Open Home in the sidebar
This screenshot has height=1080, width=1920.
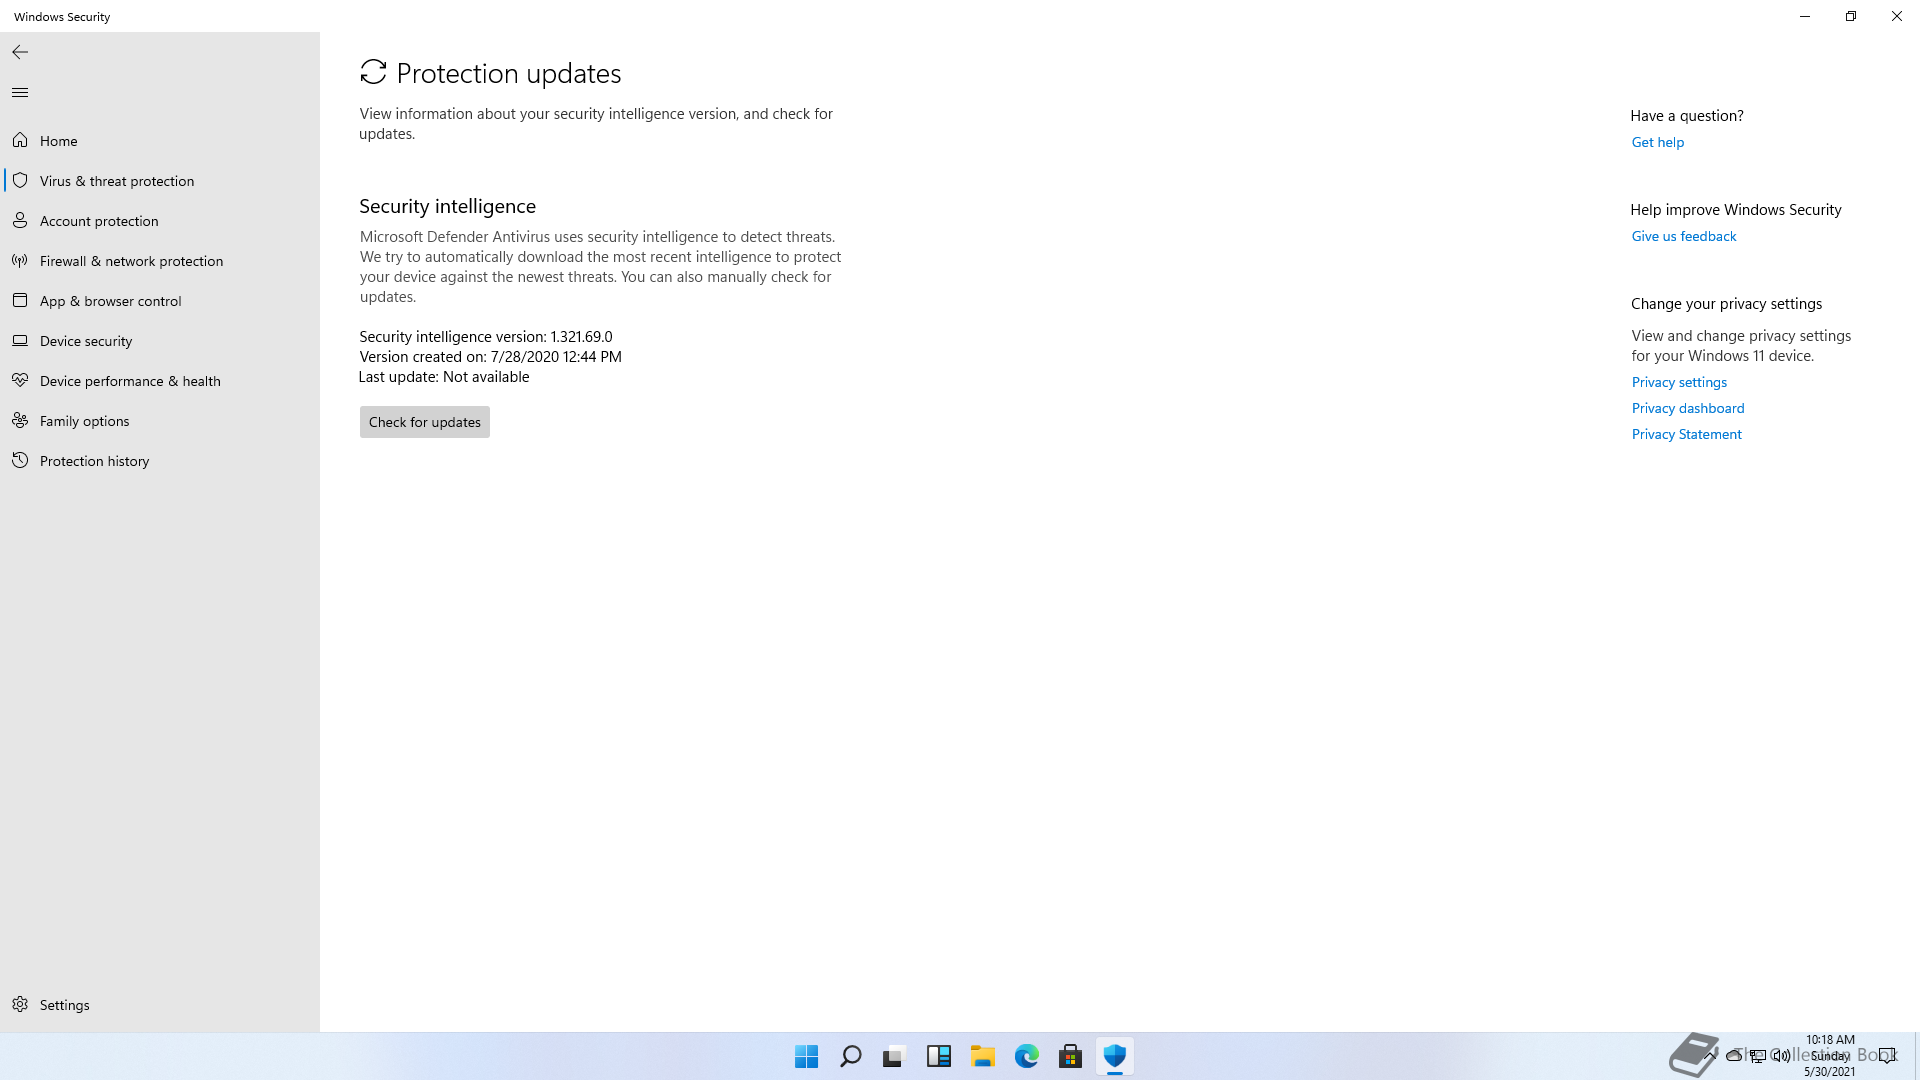tap(58, 141)
